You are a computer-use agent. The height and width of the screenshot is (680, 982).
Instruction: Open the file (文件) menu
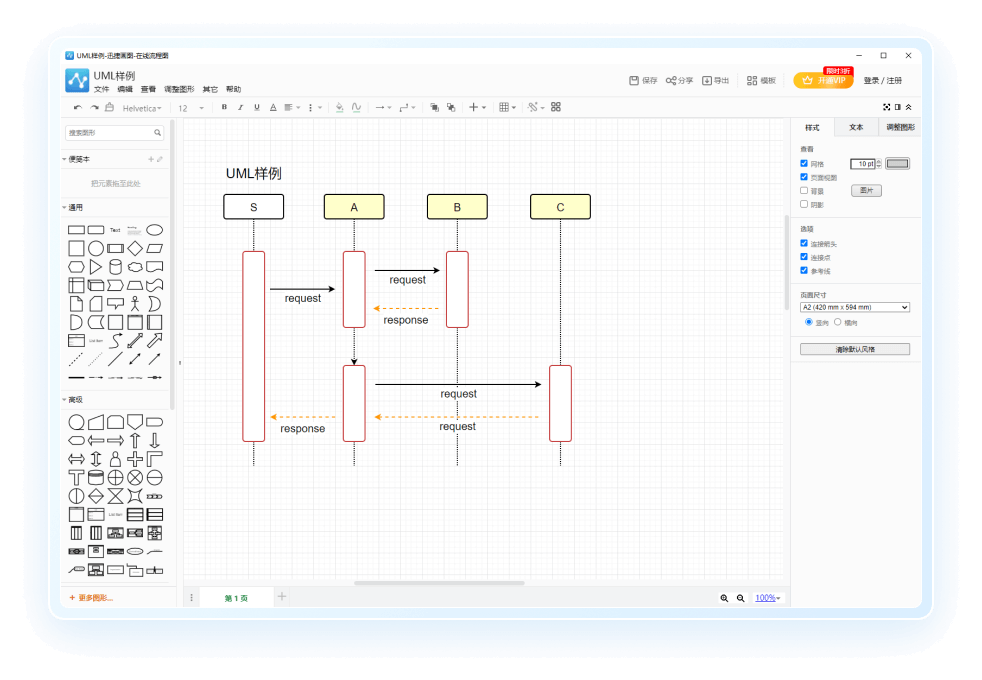101,89
